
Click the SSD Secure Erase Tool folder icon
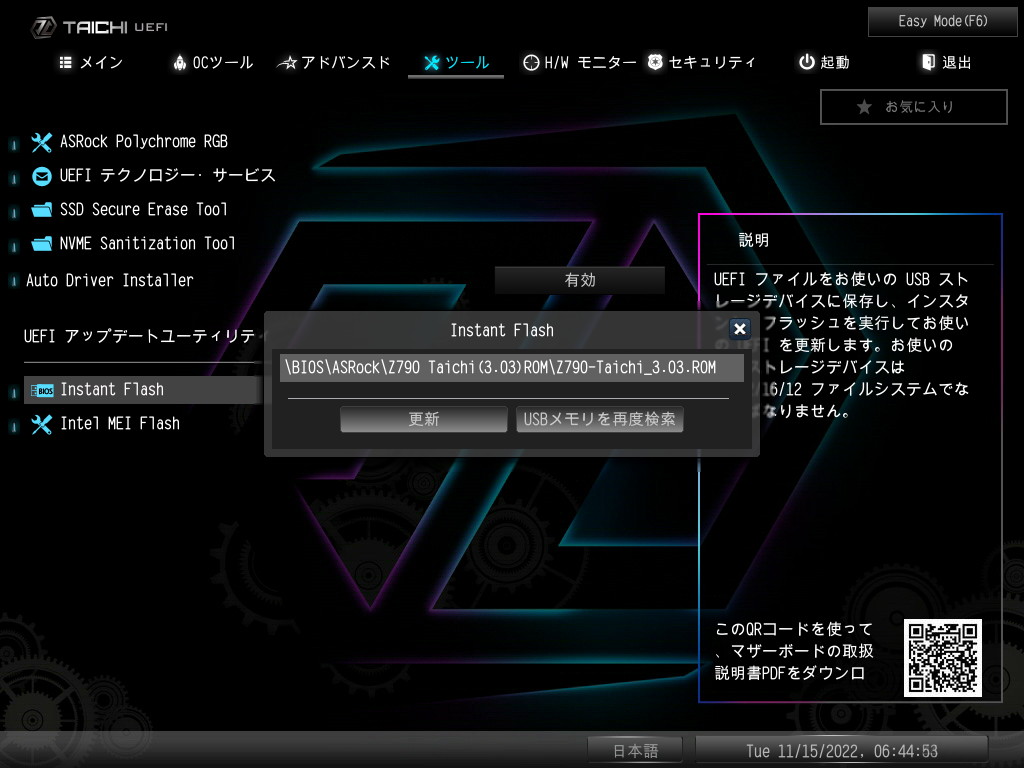tap(41, 210)
